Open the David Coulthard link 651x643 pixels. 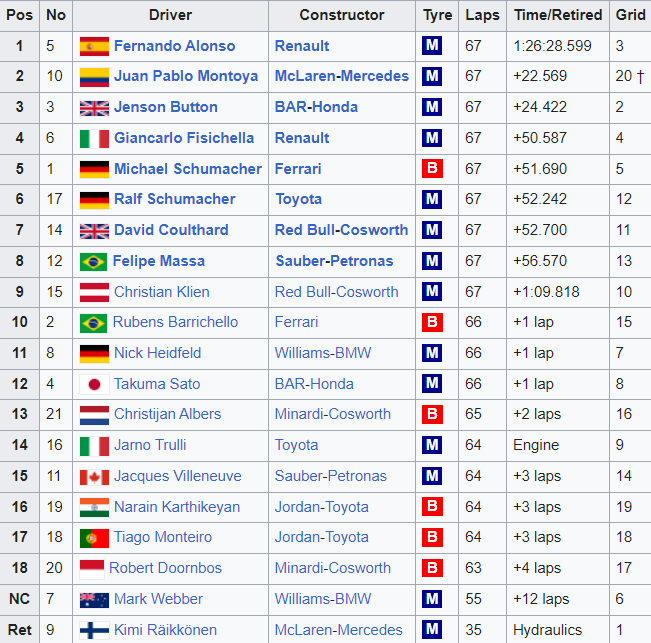point(171,230)
